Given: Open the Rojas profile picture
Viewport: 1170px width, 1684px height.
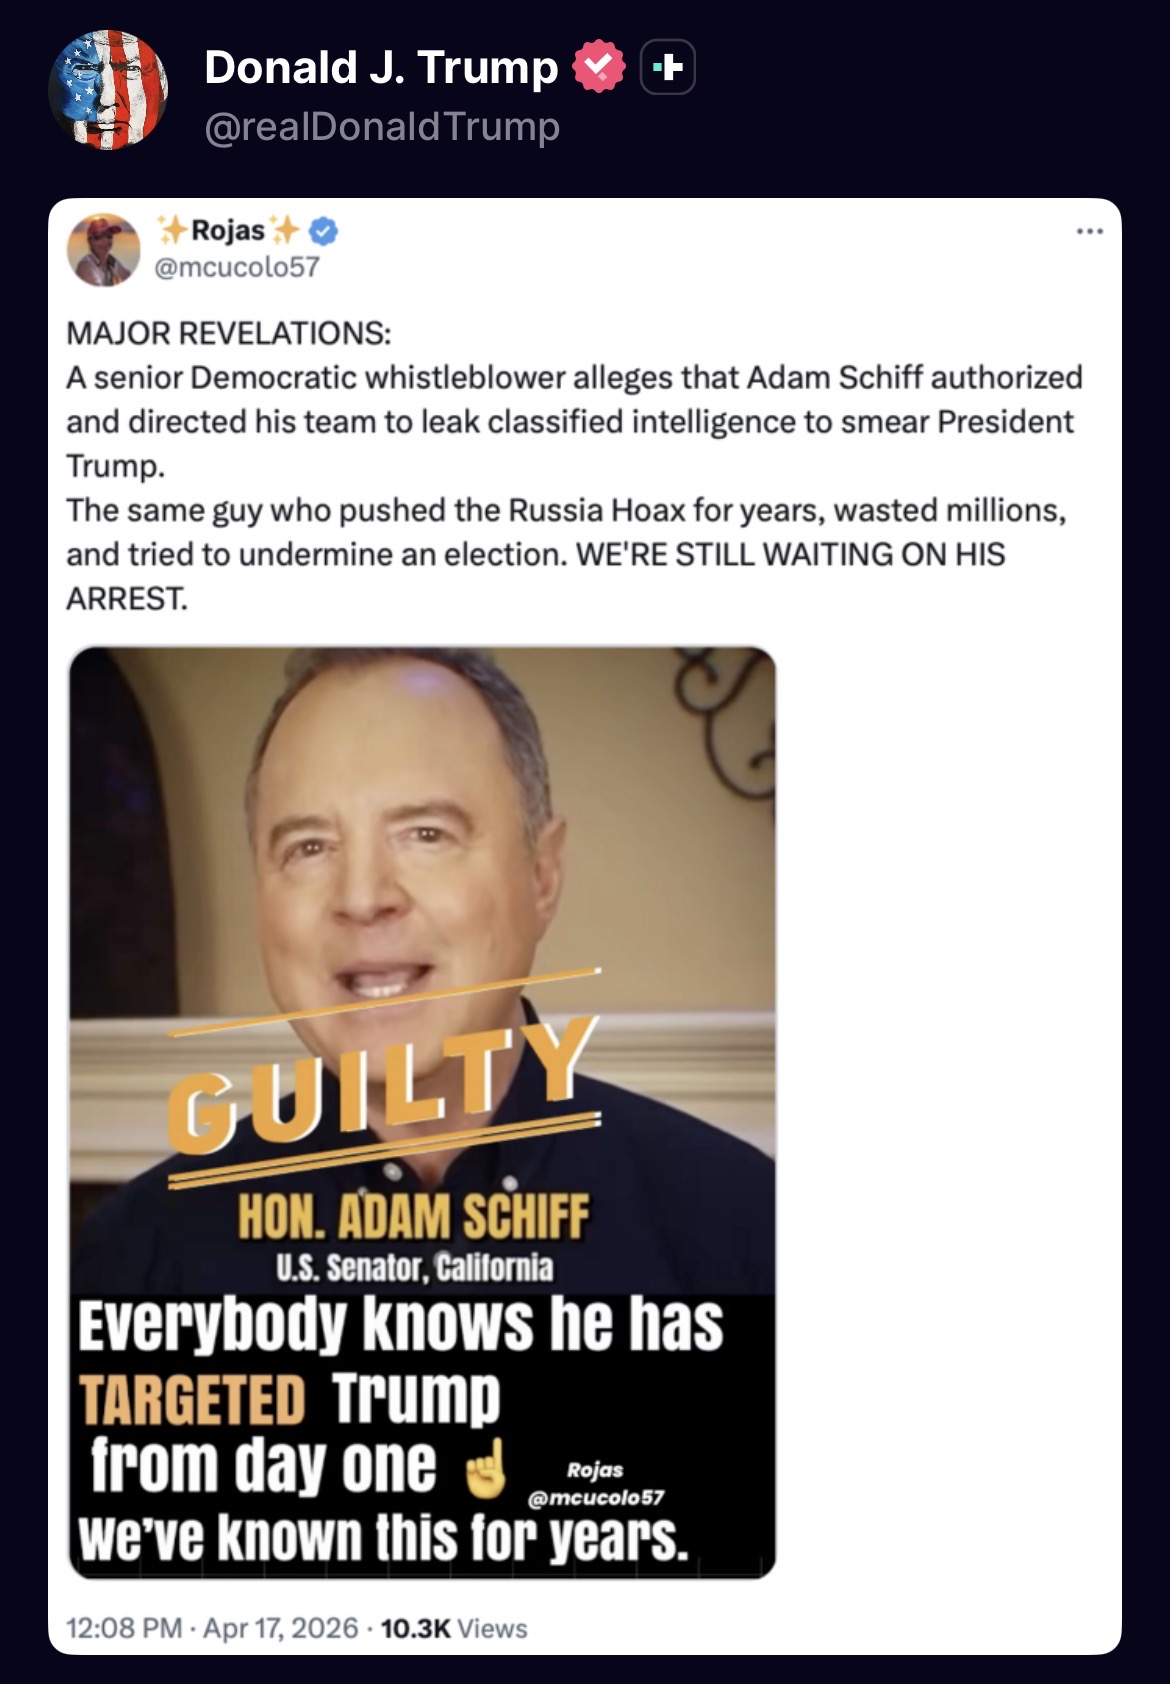Looking at the screenshot, I should tap(103, 249).
